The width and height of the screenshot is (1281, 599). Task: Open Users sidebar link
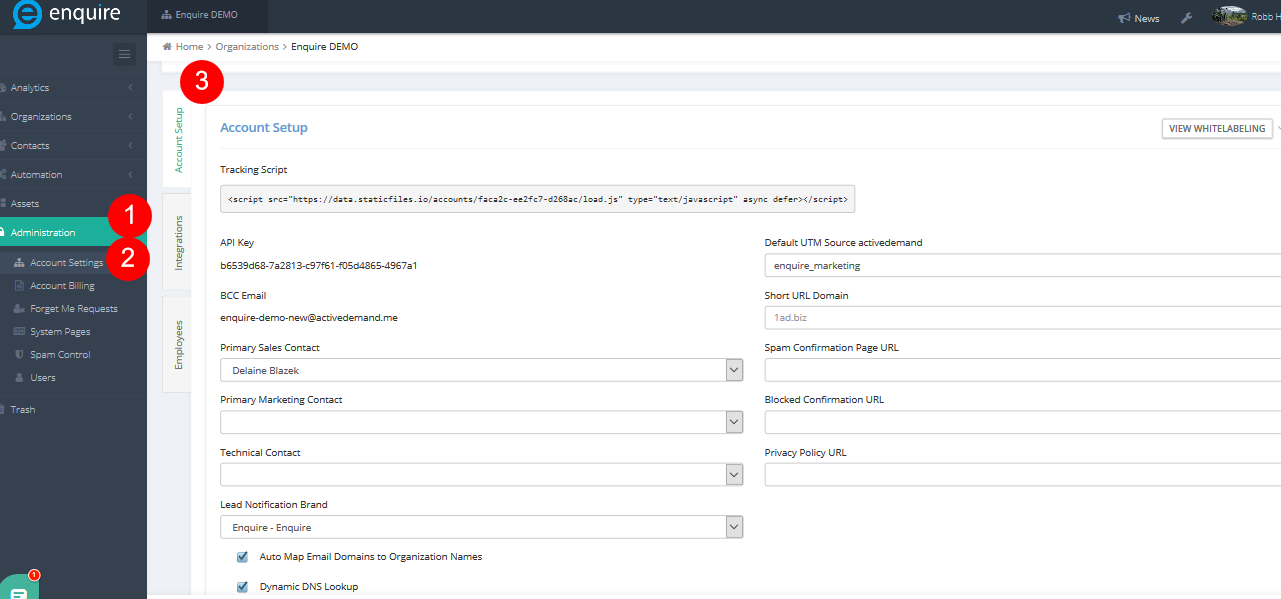pos(43,378)
